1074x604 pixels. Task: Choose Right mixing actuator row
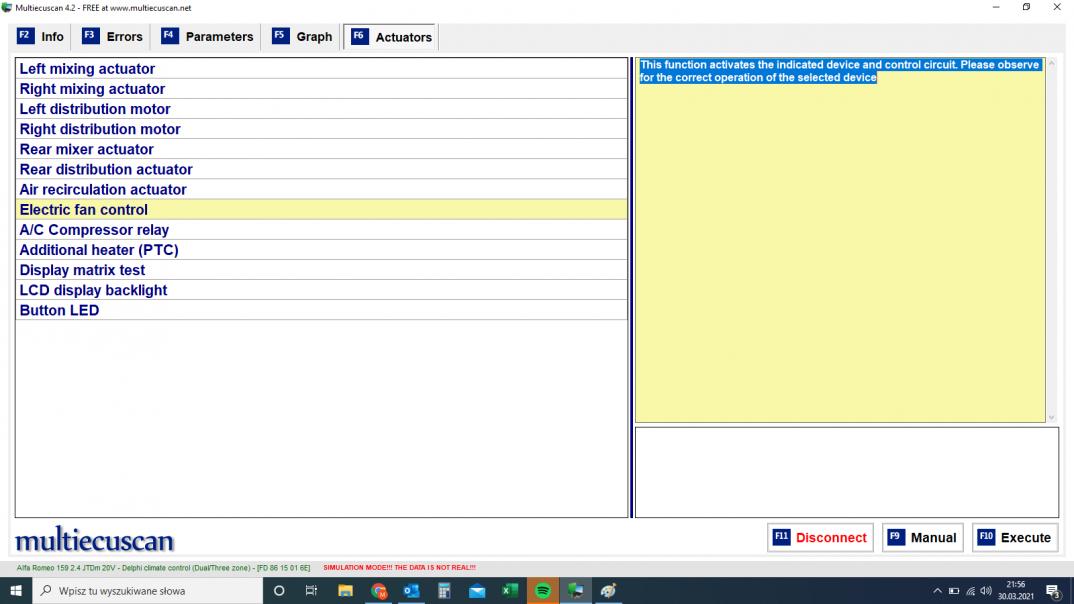tap(321, 89)
